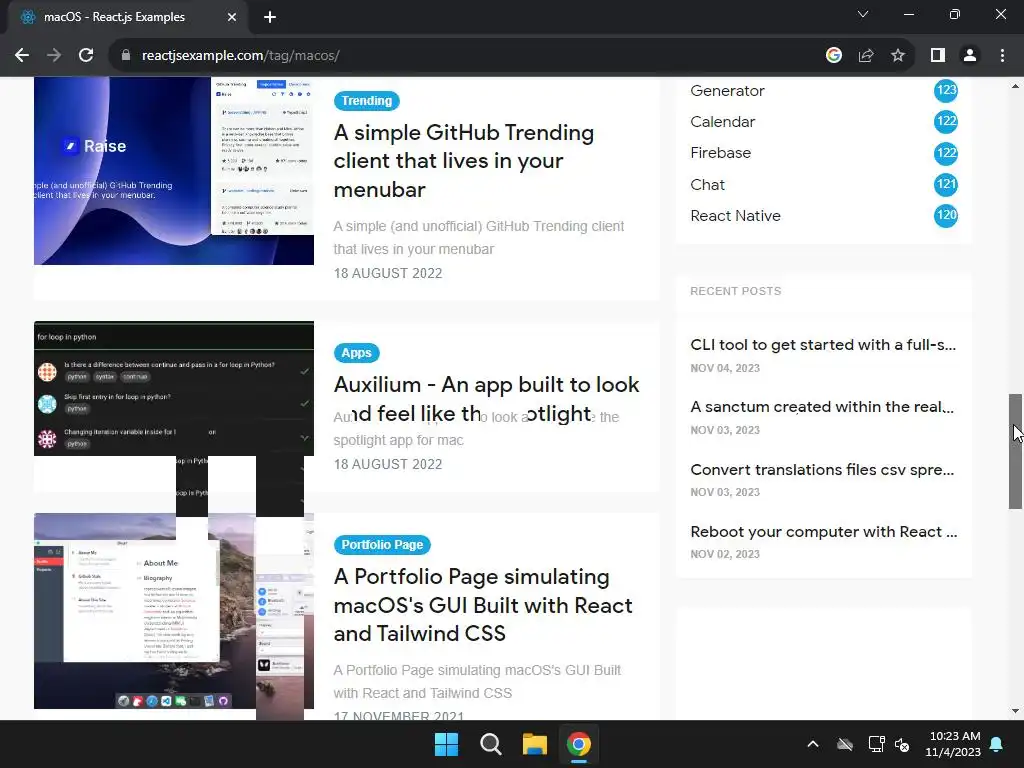Click NOV 02, 2023 date text

pos(725,554)
